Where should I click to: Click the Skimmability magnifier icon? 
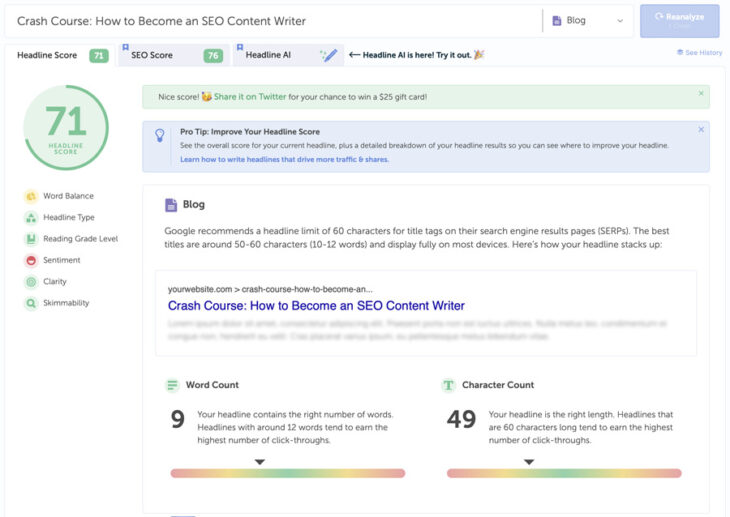pyautogui.click(x=31, y=303)
